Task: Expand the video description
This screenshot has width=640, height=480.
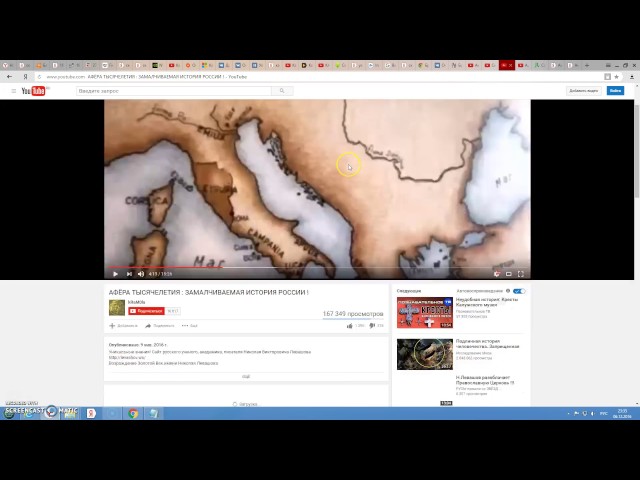Action: (246, 376)
